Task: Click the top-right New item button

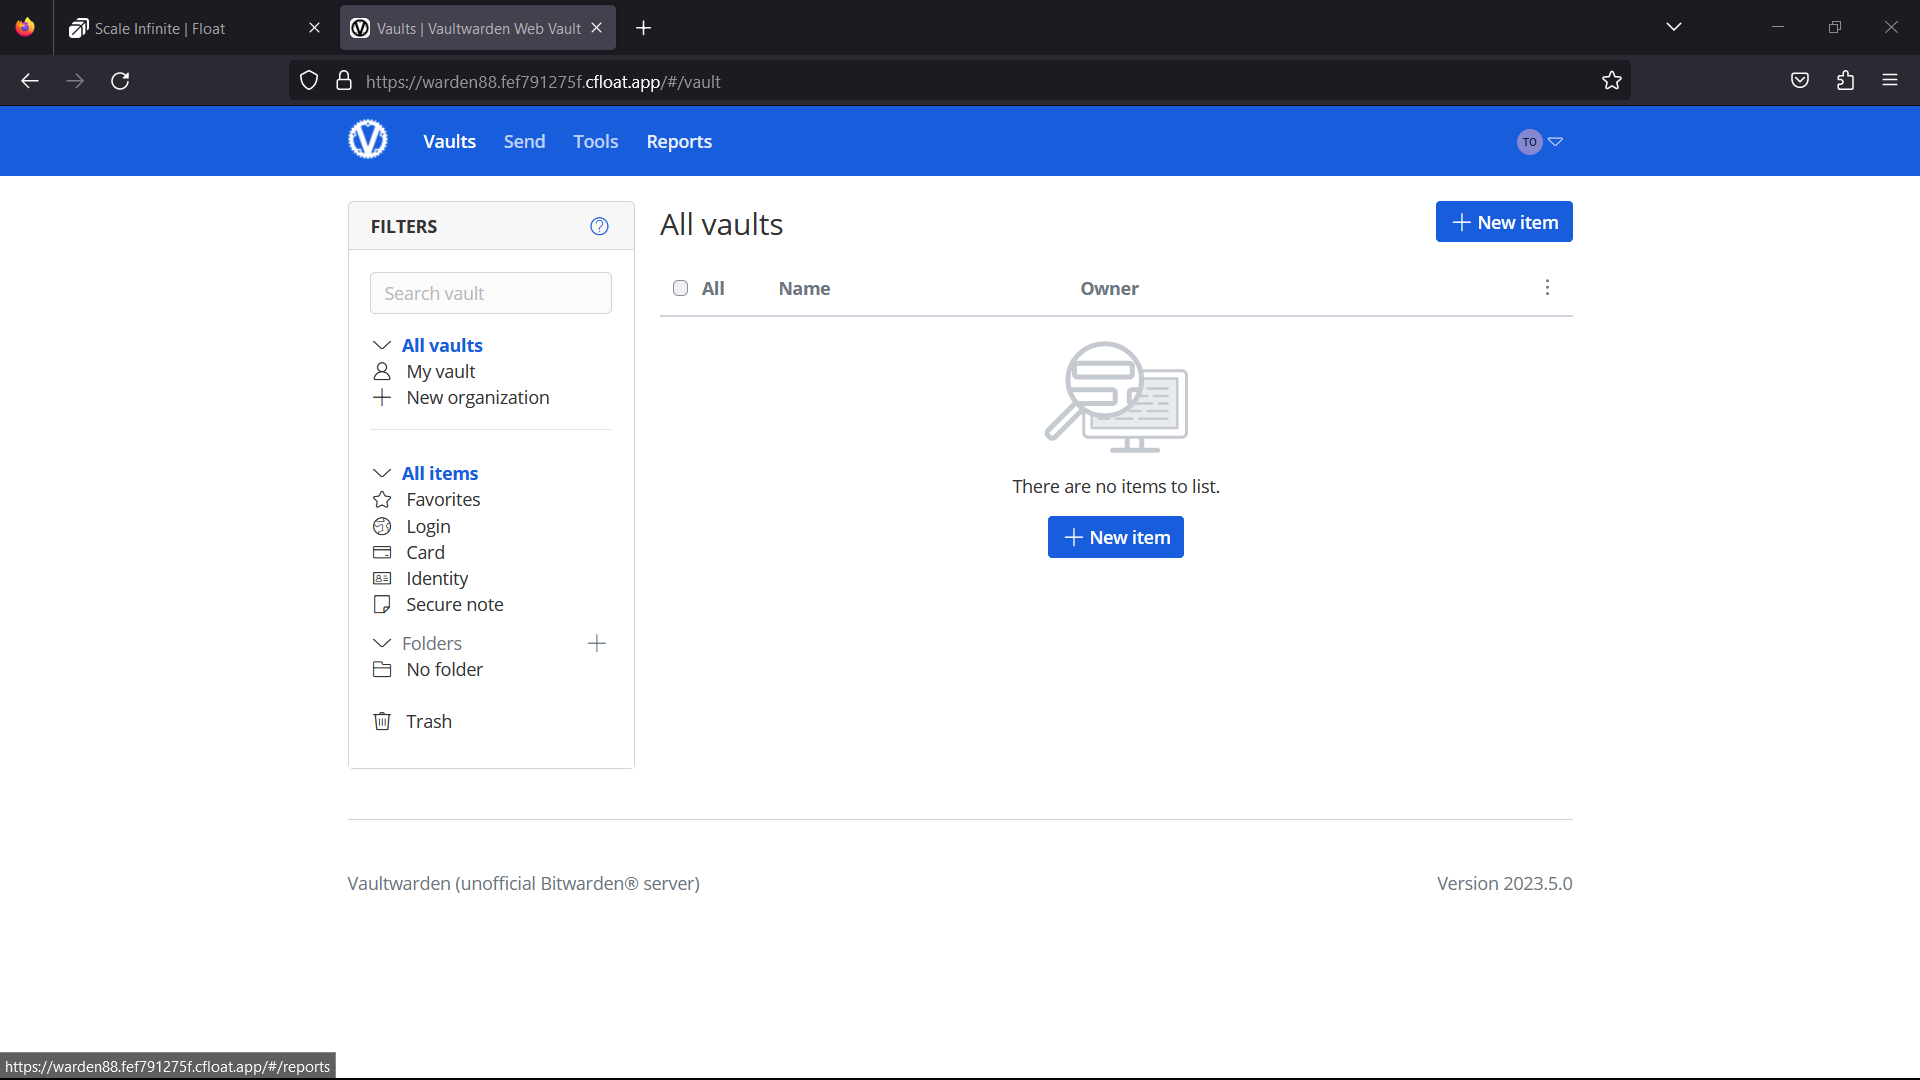Action: click(1504, 222)
